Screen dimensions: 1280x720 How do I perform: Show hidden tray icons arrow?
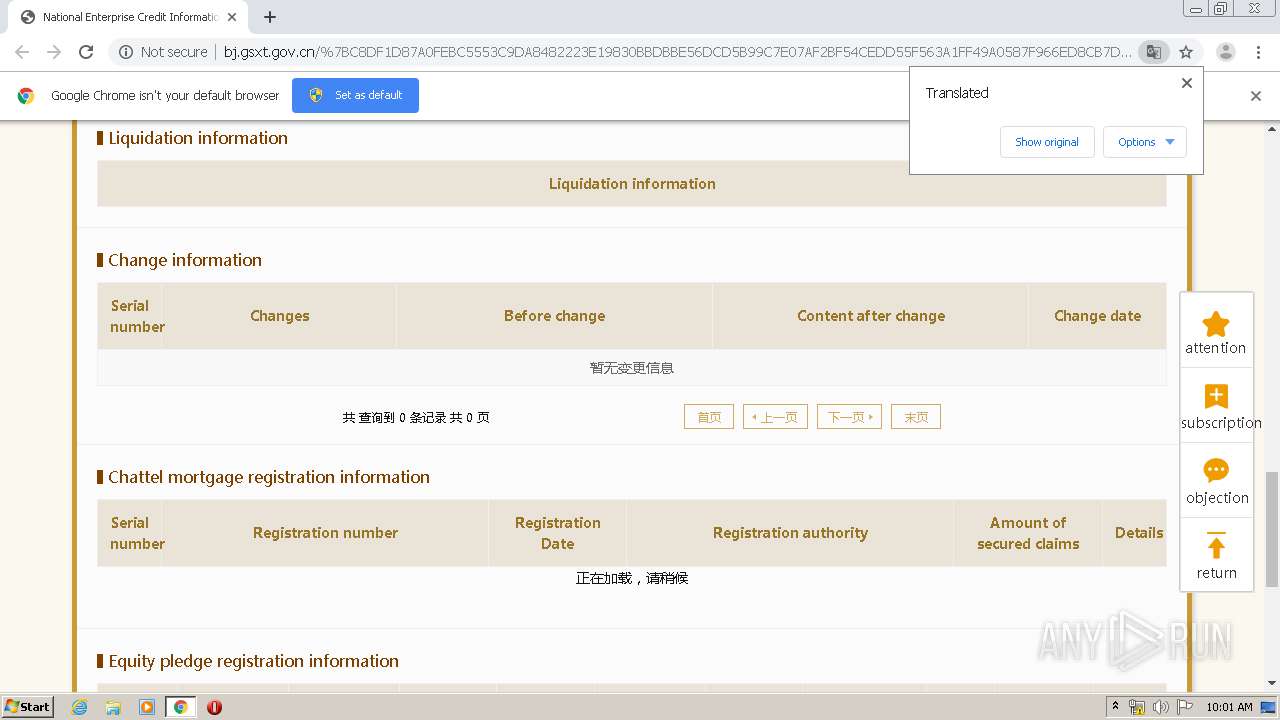1115,707
